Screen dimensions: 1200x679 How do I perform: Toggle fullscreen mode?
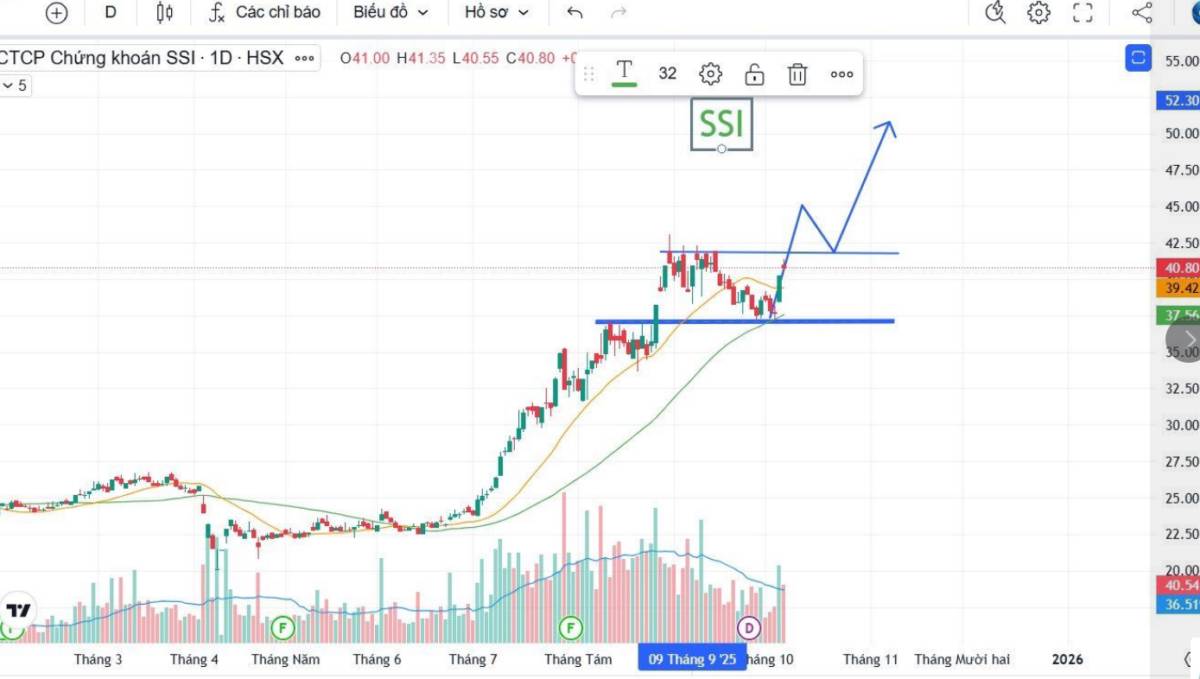[x=1082, y=13]
